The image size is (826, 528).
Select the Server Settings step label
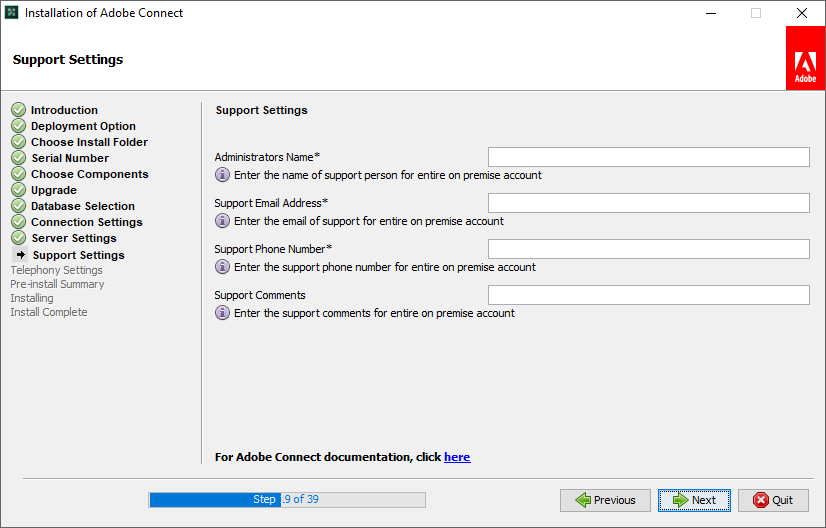74,238
